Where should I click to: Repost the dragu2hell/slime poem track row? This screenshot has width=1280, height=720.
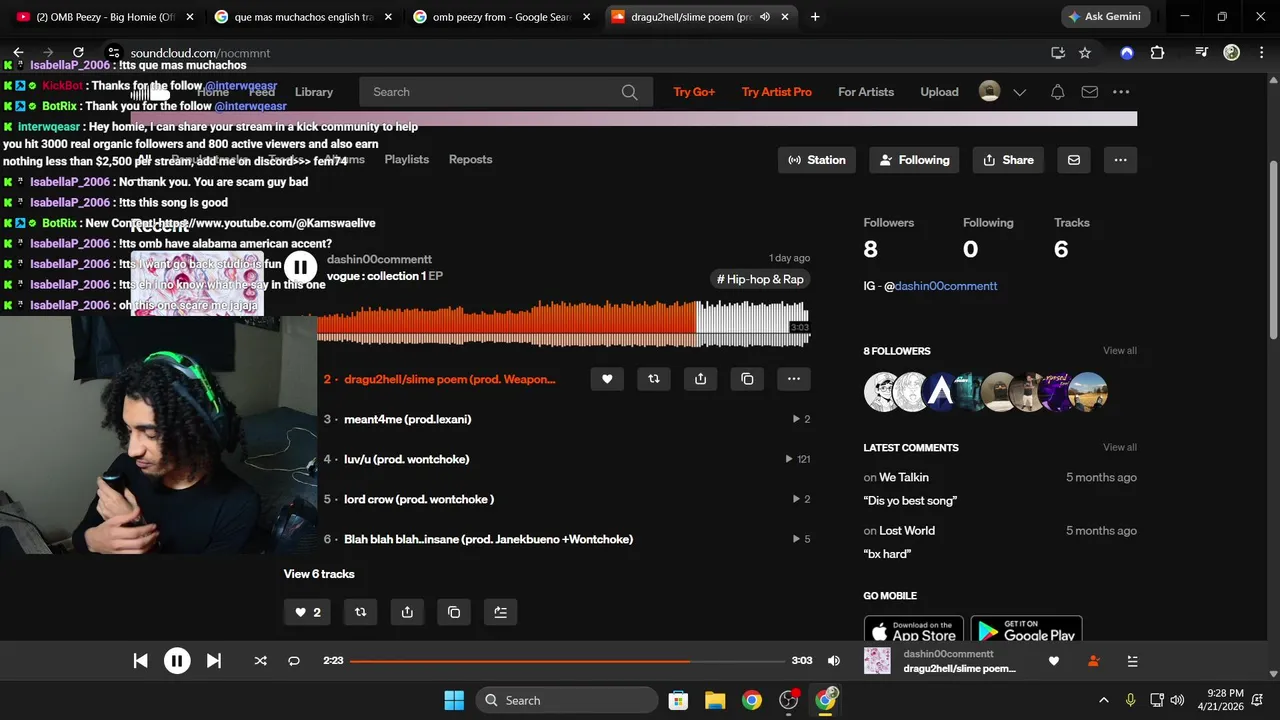point(654,379)
